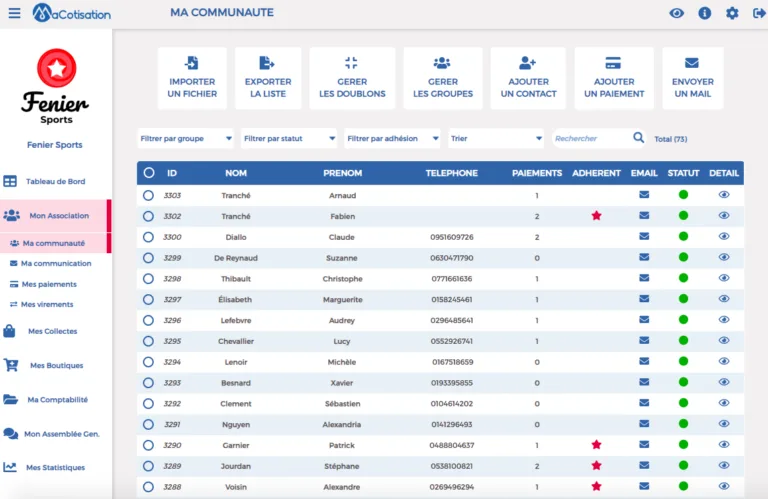Image resolution: width=768 pixels, height=499 pixels.
Task: Open settings gear icon in header
Action: pyautogui.click(x=732, y=13)
